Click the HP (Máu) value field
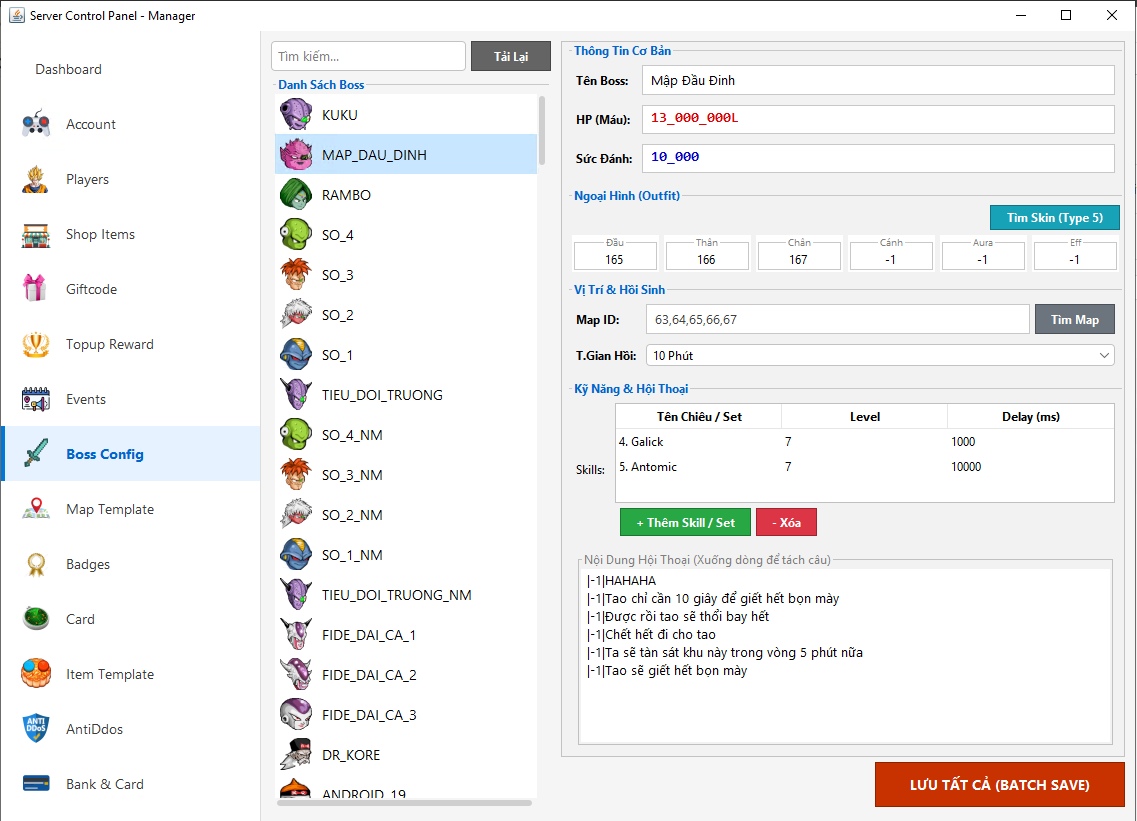Image resolution: width=1137 pixels, height=821 pixels. click(x=878, y=119)
